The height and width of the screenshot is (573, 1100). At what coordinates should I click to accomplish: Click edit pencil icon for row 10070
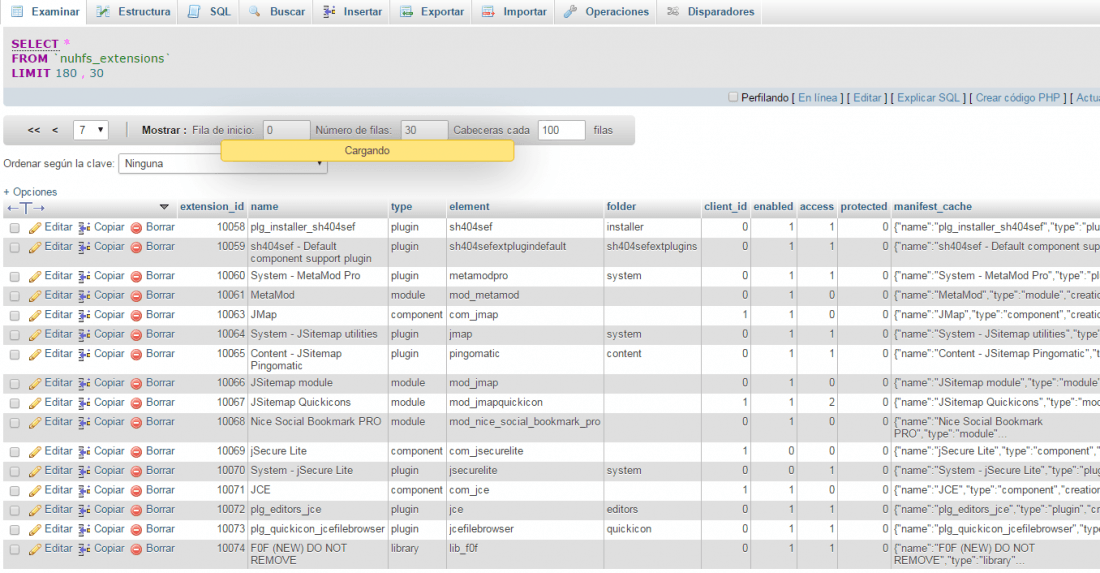point(35,472)
